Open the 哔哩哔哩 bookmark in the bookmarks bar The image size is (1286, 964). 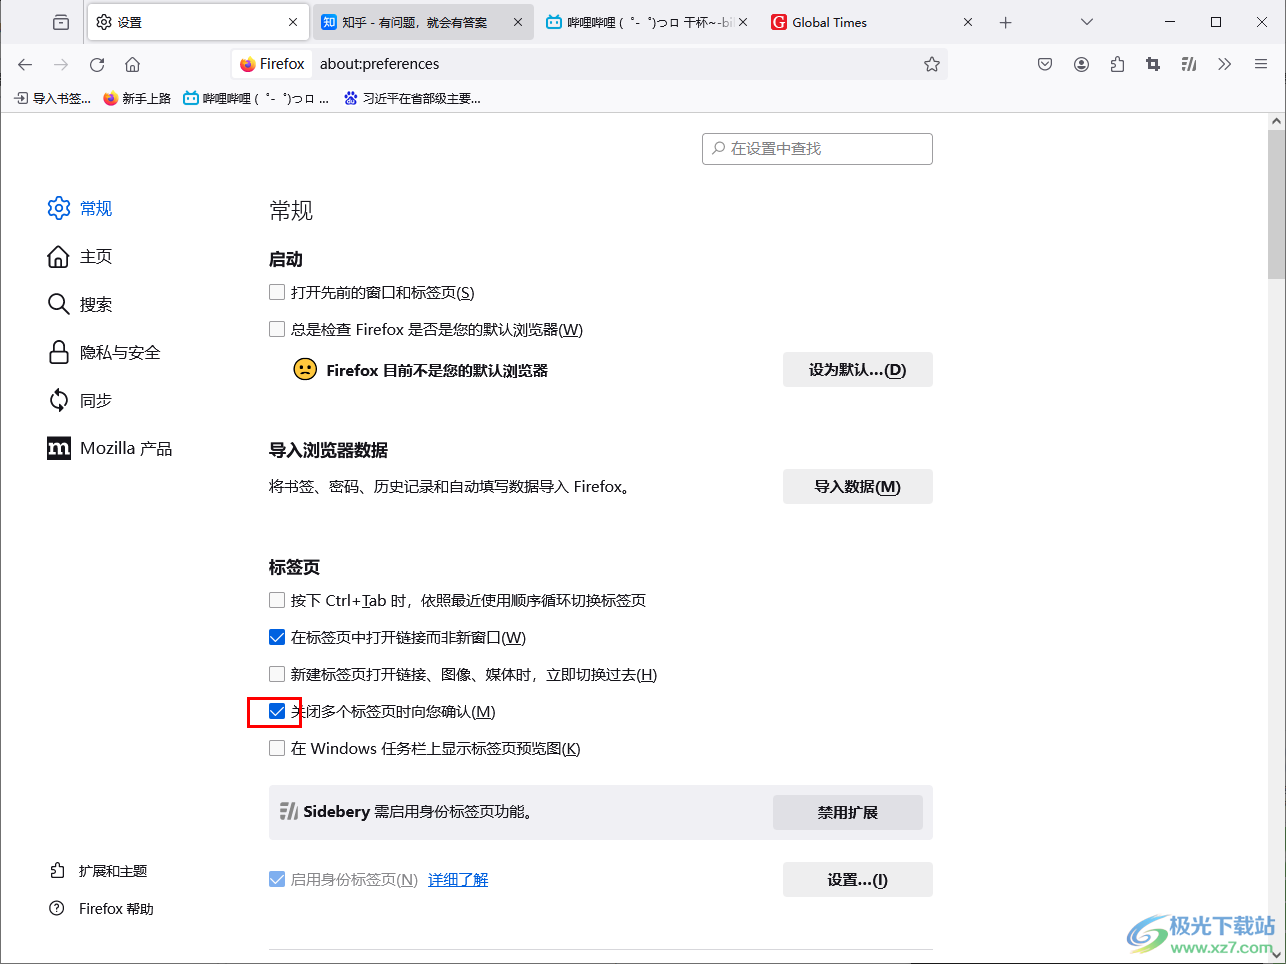(256, 98)
